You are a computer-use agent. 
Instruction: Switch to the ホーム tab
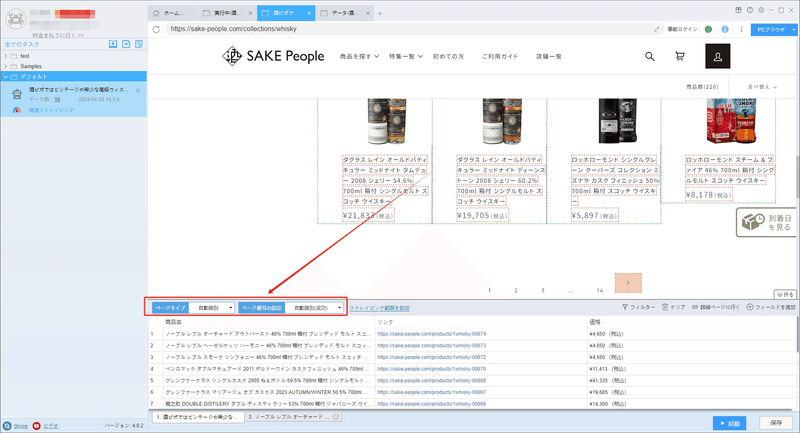point(172,13)
